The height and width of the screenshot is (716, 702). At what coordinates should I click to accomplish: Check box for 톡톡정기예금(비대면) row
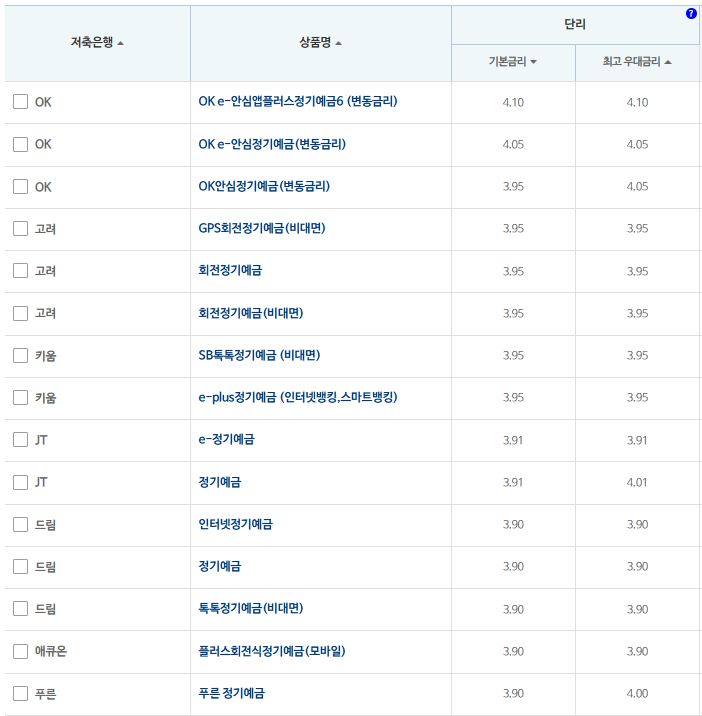click(x=21, y=609)
